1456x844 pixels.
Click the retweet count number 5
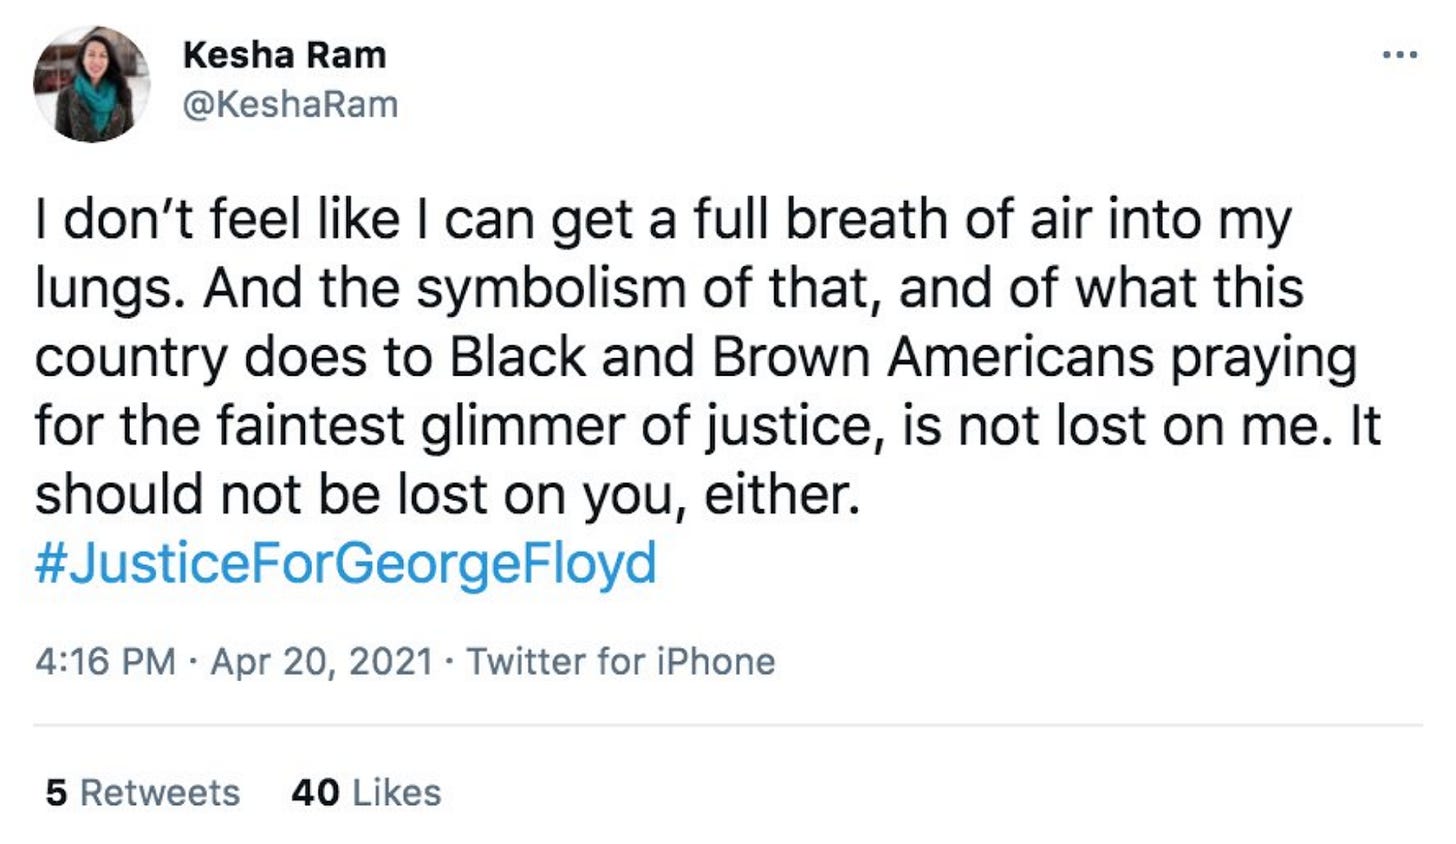[x=56, y=793]
